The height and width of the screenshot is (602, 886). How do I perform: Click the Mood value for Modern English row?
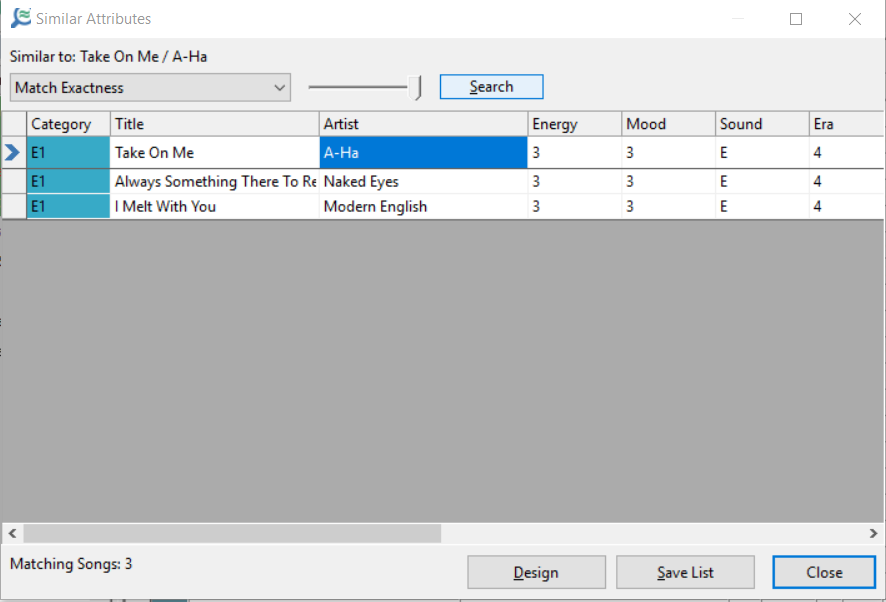[668, 206]
